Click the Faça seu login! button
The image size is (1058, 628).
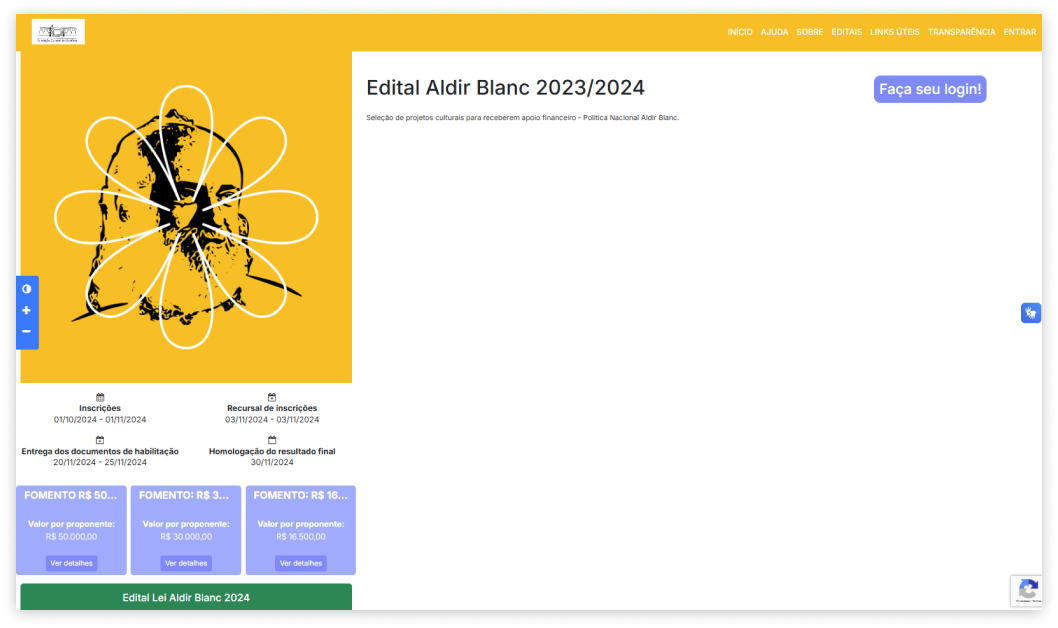tap(930, 89)
